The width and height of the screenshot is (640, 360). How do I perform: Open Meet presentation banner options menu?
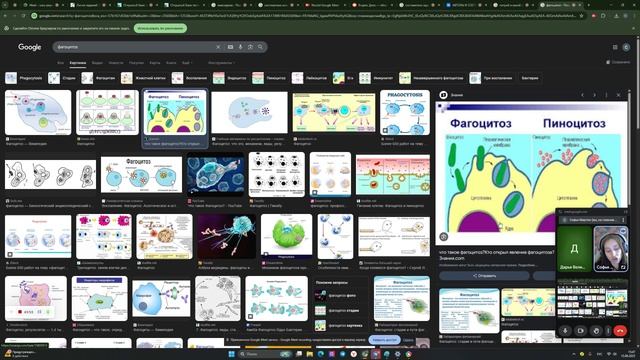[x=623, y=220]
